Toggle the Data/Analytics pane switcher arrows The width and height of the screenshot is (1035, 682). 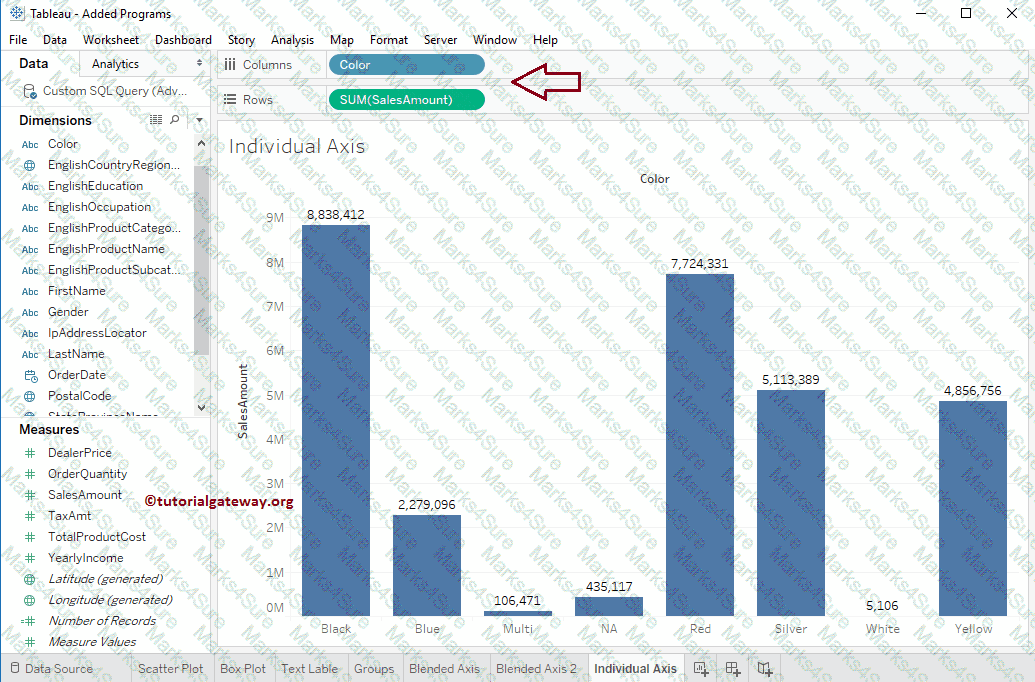coord(200,64)
